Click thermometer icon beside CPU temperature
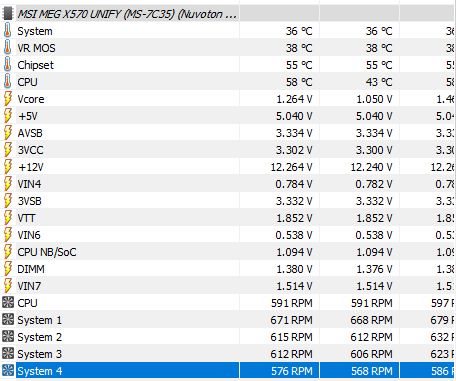This screenshot has height=381, width=456. (x=7, y=82)
